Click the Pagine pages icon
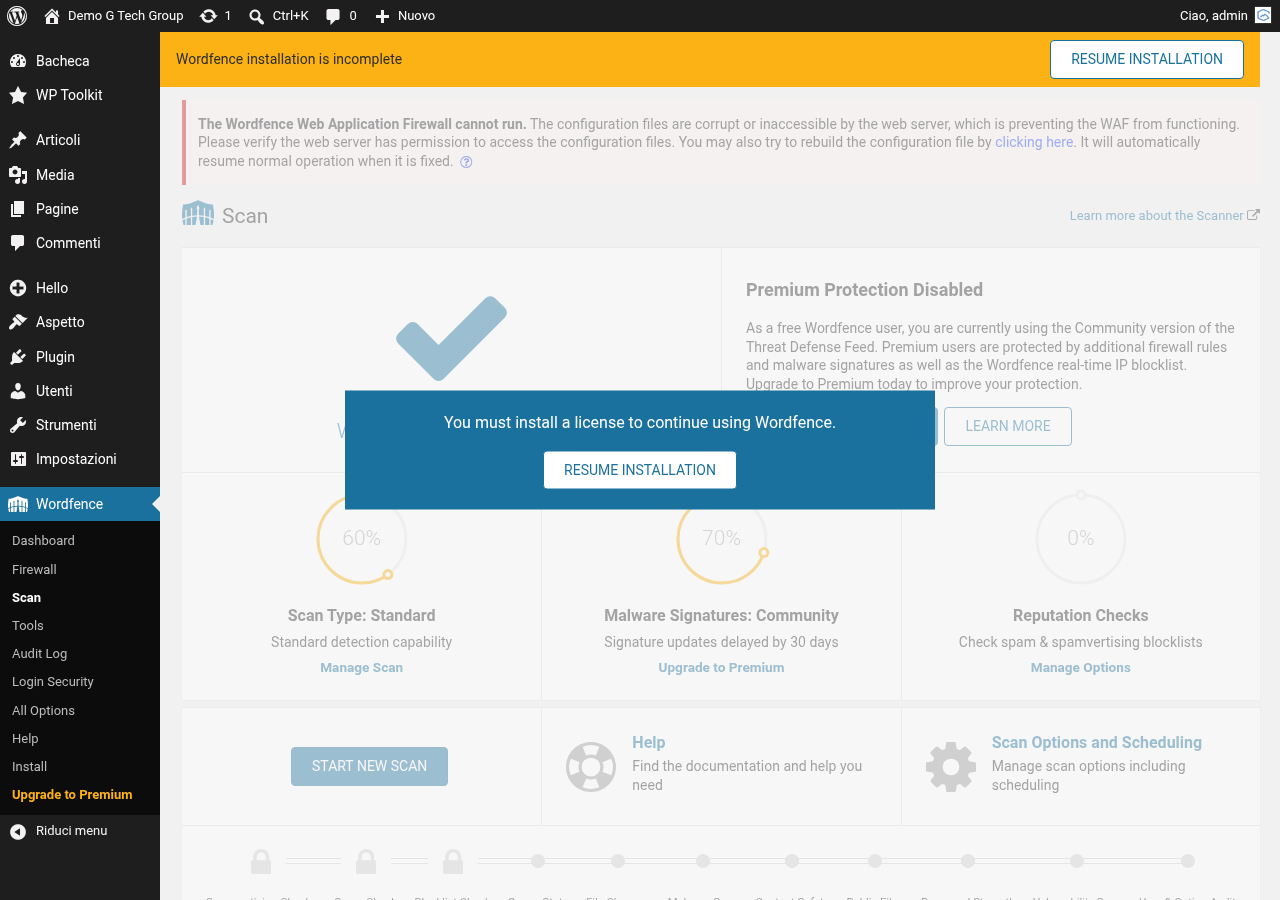The height and width of the screenshot is (900, 1280). pos(18,209)
